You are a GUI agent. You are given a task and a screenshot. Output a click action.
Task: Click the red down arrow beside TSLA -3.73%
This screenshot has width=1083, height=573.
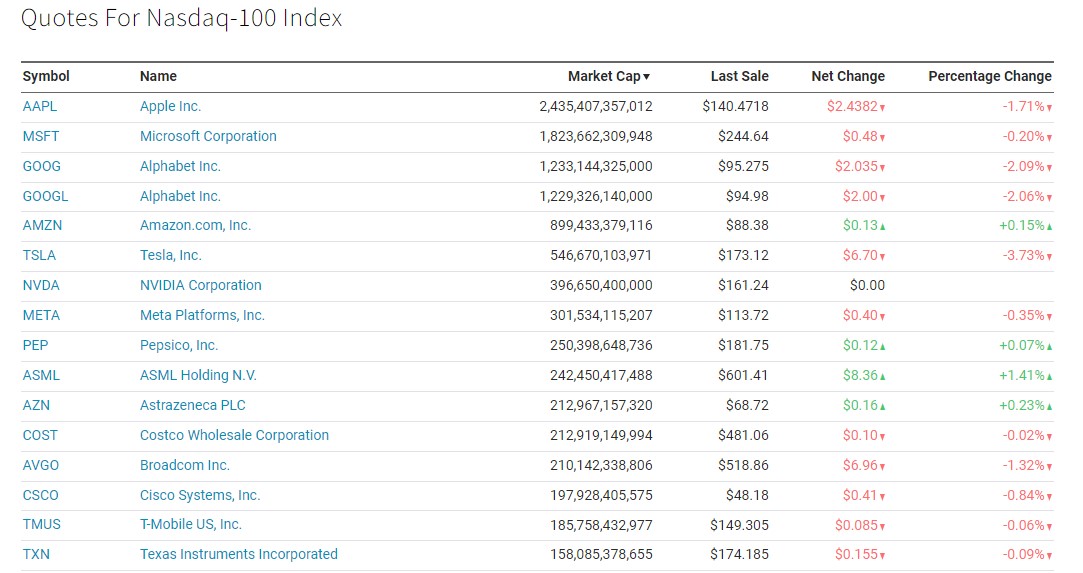[x=1049, y=257]
